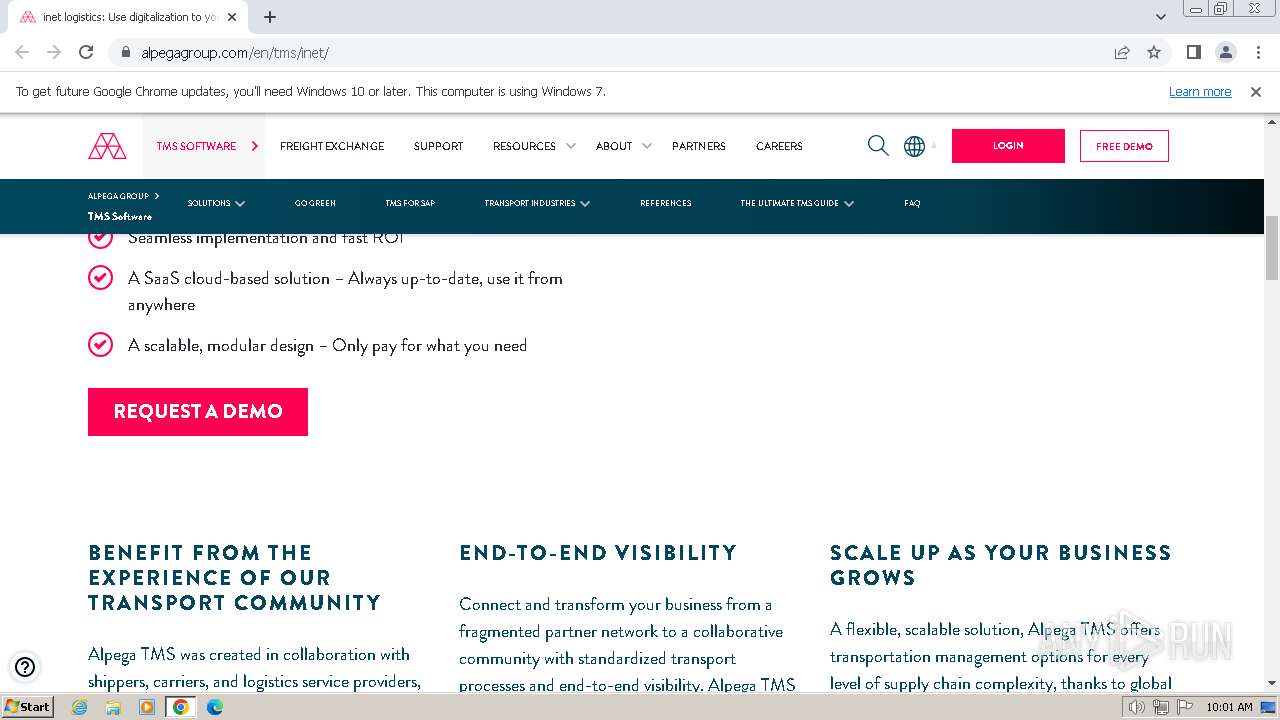Viewport: 1280px width, 720px height.
Task: Open a new tab with the plus icon
Action: point(270,17)
